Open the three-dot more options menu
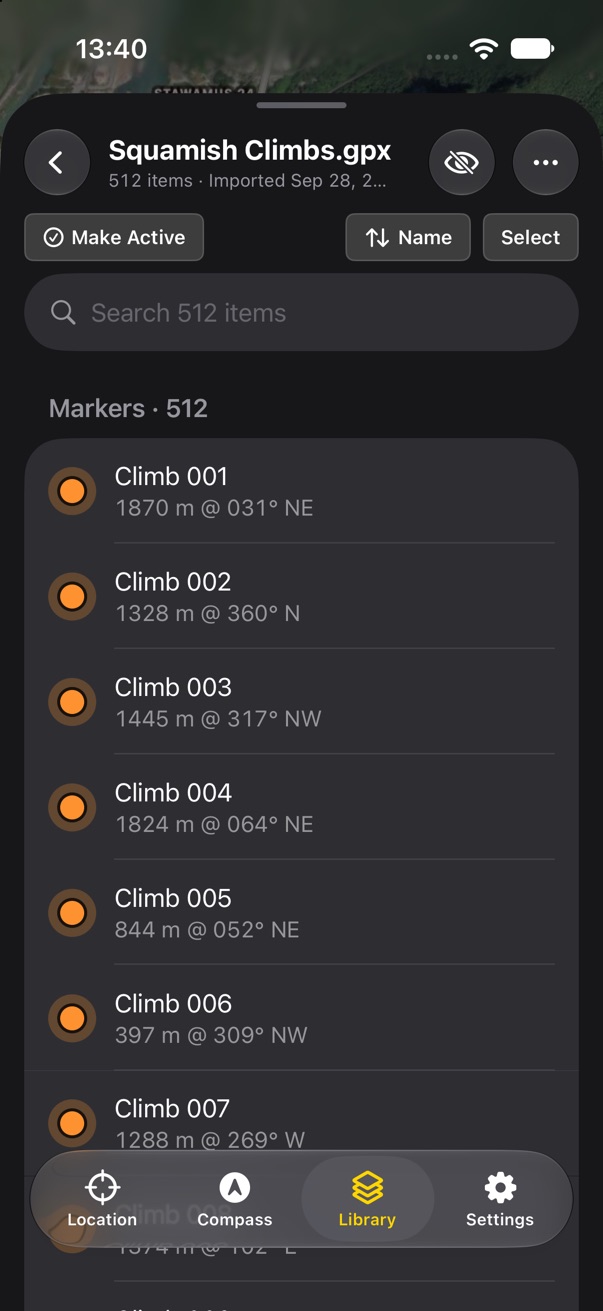Viewport: 603px width, 1311px height. (545, 162)
